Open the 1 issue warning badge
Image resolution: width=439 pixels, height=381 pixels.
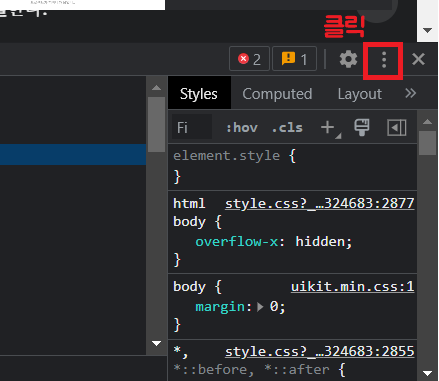294,59
